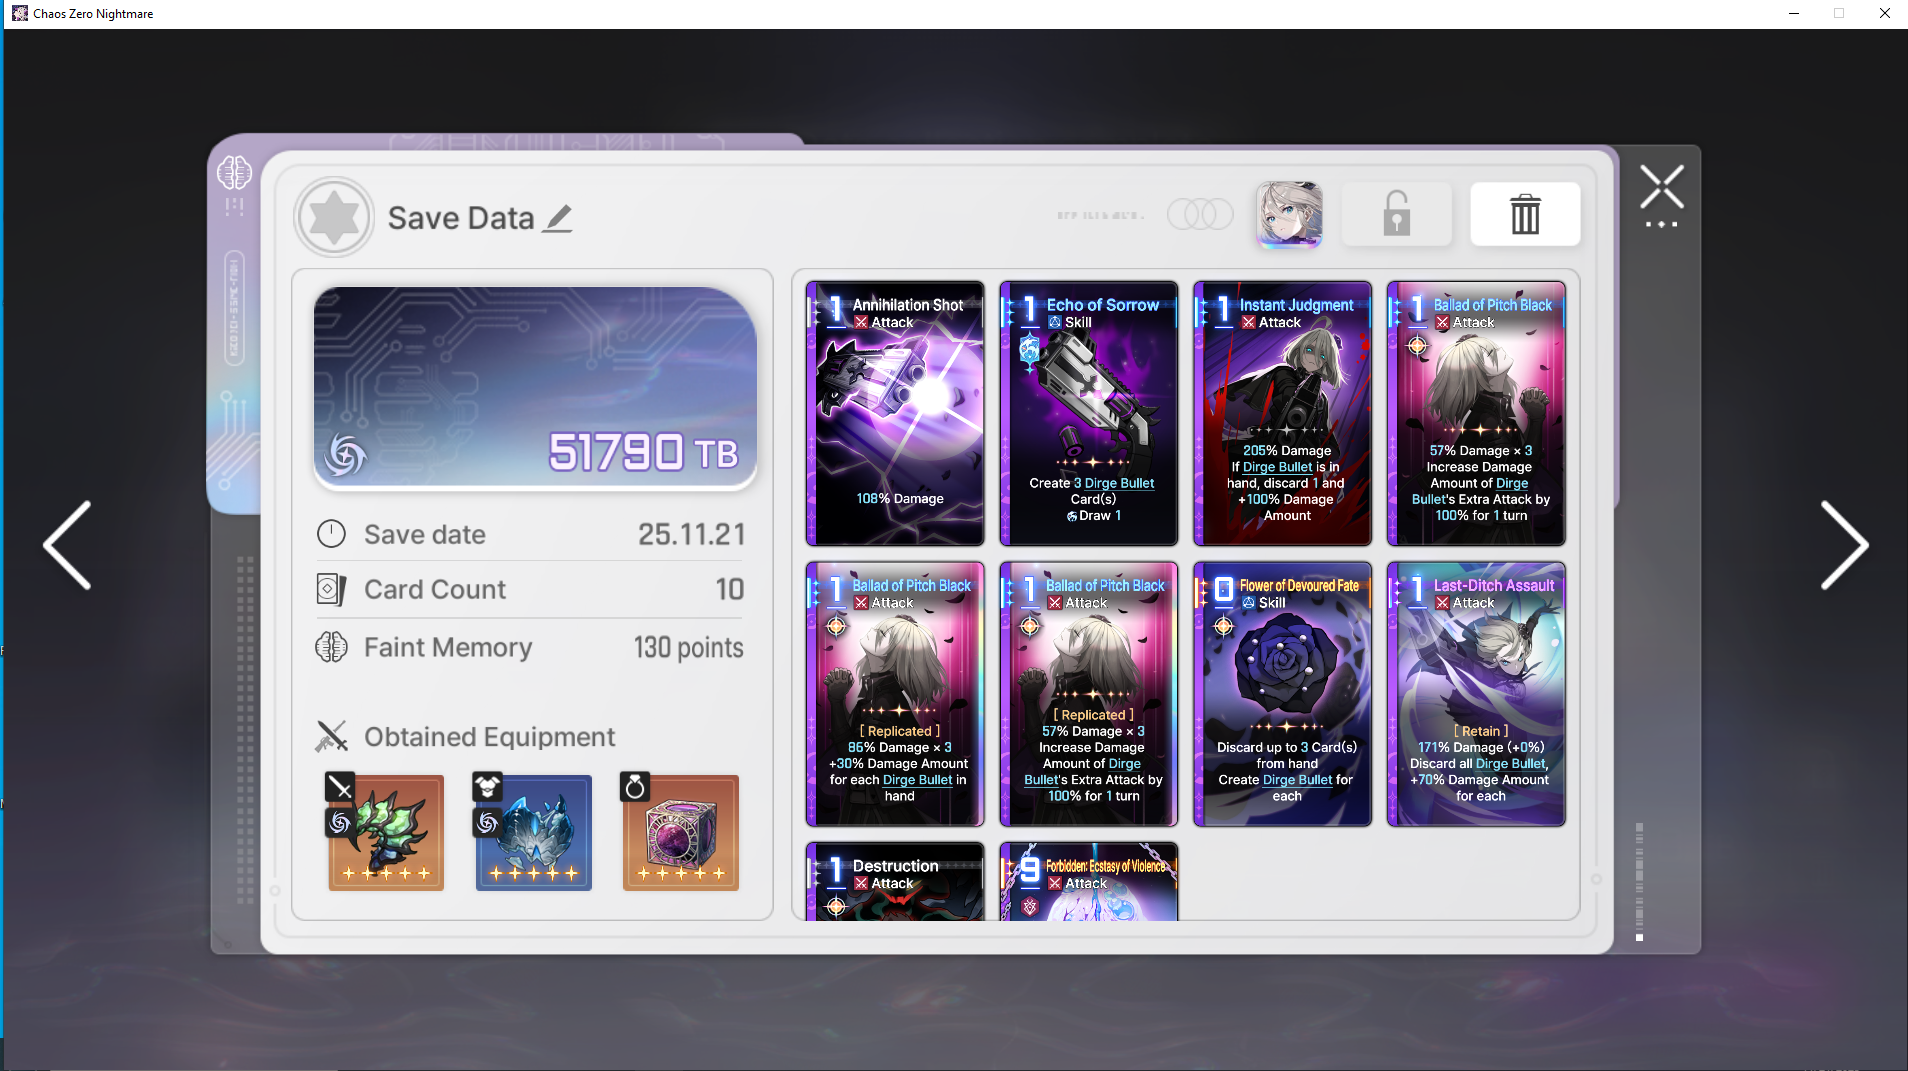Click the card list scrollbar
Image resolution: width=1908 pixels, height=1071 pixels.
coord(1639,882)
